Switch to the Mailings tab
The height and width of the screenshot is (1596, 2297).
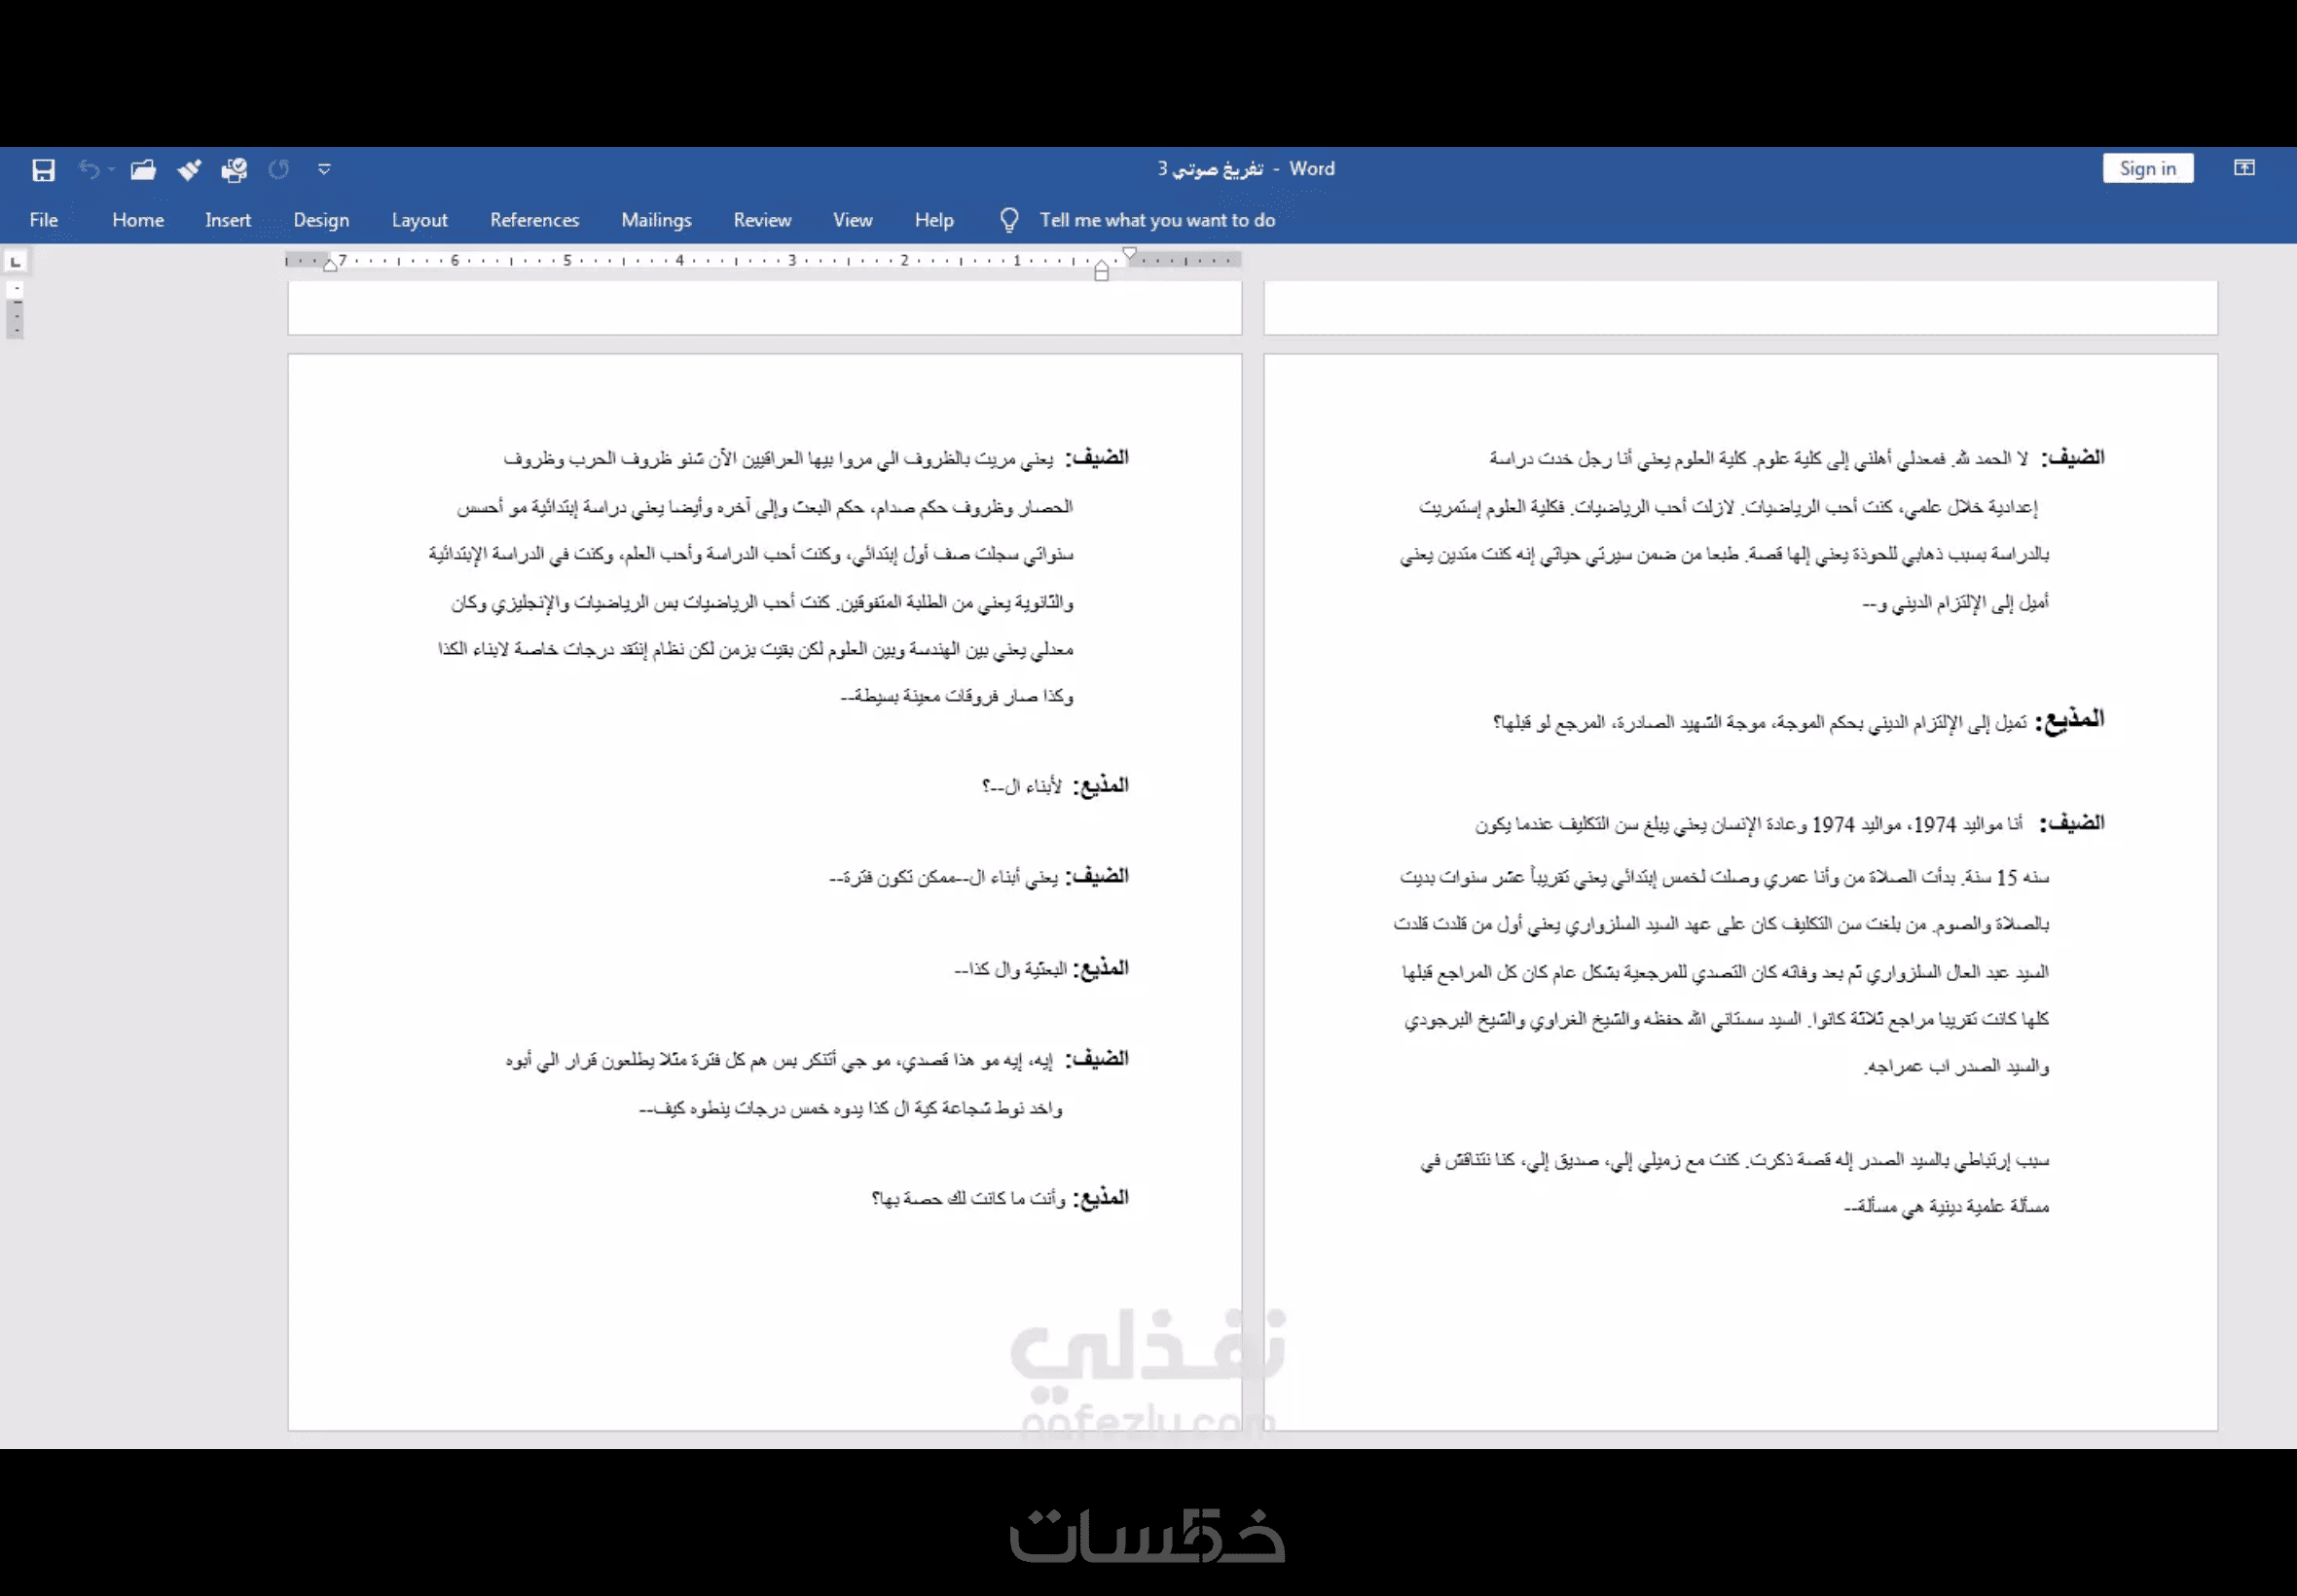(656, 220)
